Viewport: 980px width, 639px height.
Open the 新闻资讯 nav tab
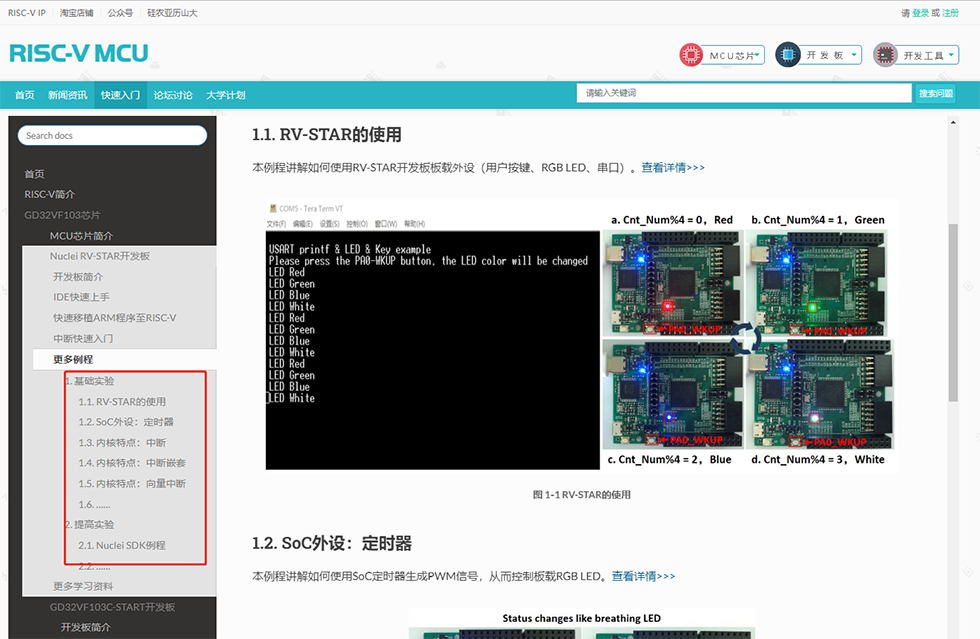coord(68,95)
